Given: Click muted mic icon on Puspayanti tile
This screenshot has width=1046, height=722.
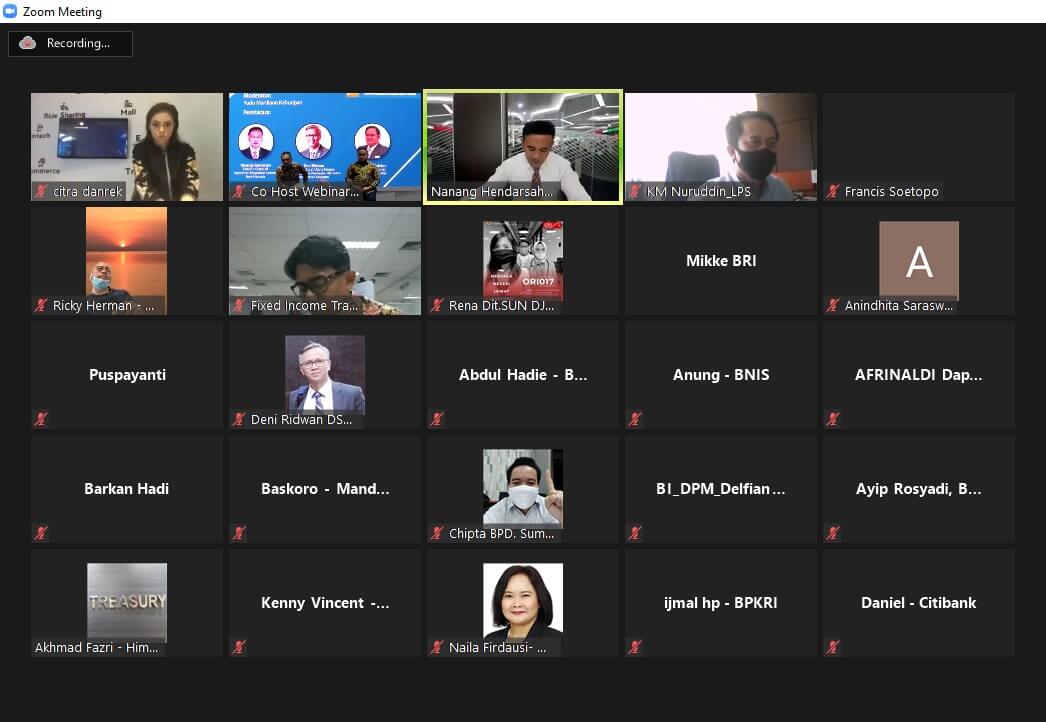Looking at the screenshot, I should click(x=41, y=419).
